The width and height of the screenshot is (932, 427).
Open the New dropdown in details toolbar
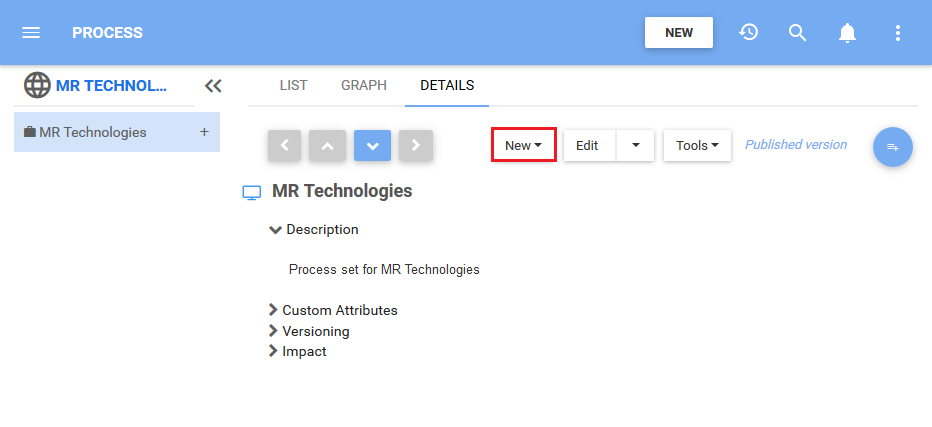tap(524, 145)
